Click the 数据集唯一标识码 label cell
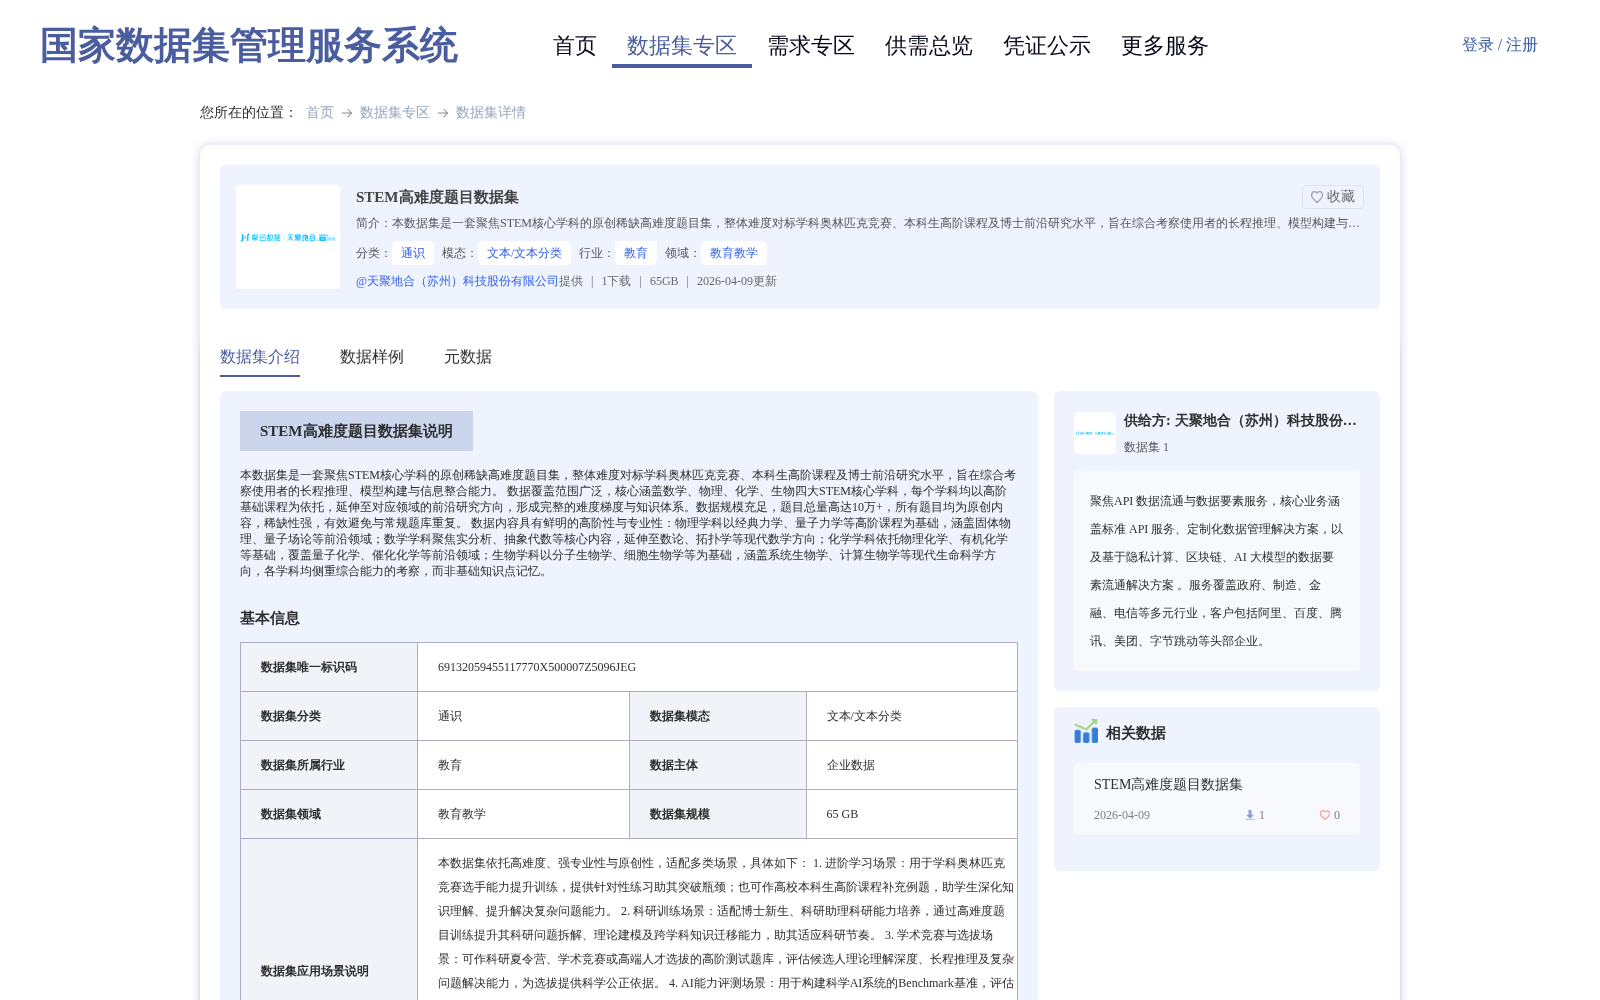 tap(329, 667)
